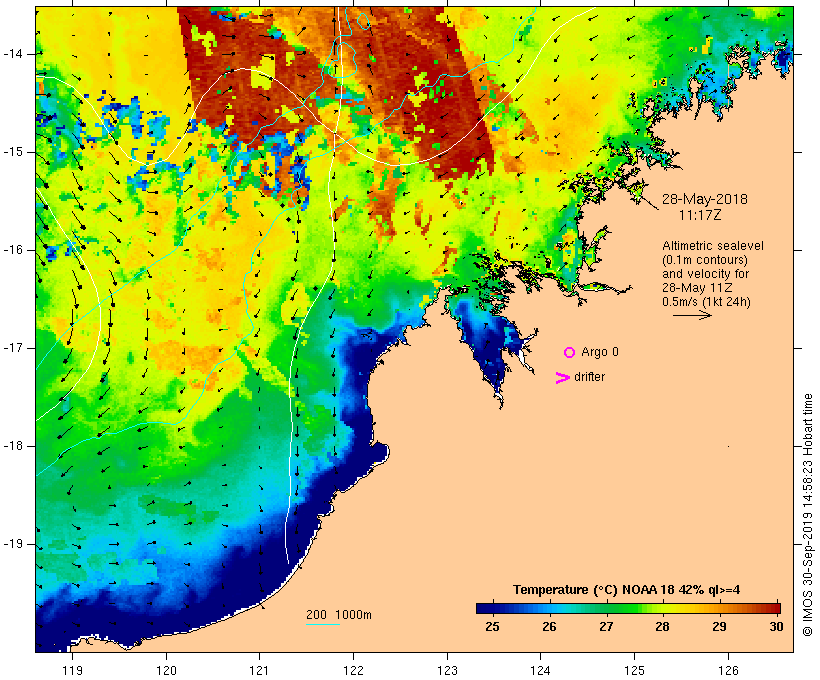Click the date text 28-May-2018
This screenshot has width=820, height=680.
click(x=705, y=199)
